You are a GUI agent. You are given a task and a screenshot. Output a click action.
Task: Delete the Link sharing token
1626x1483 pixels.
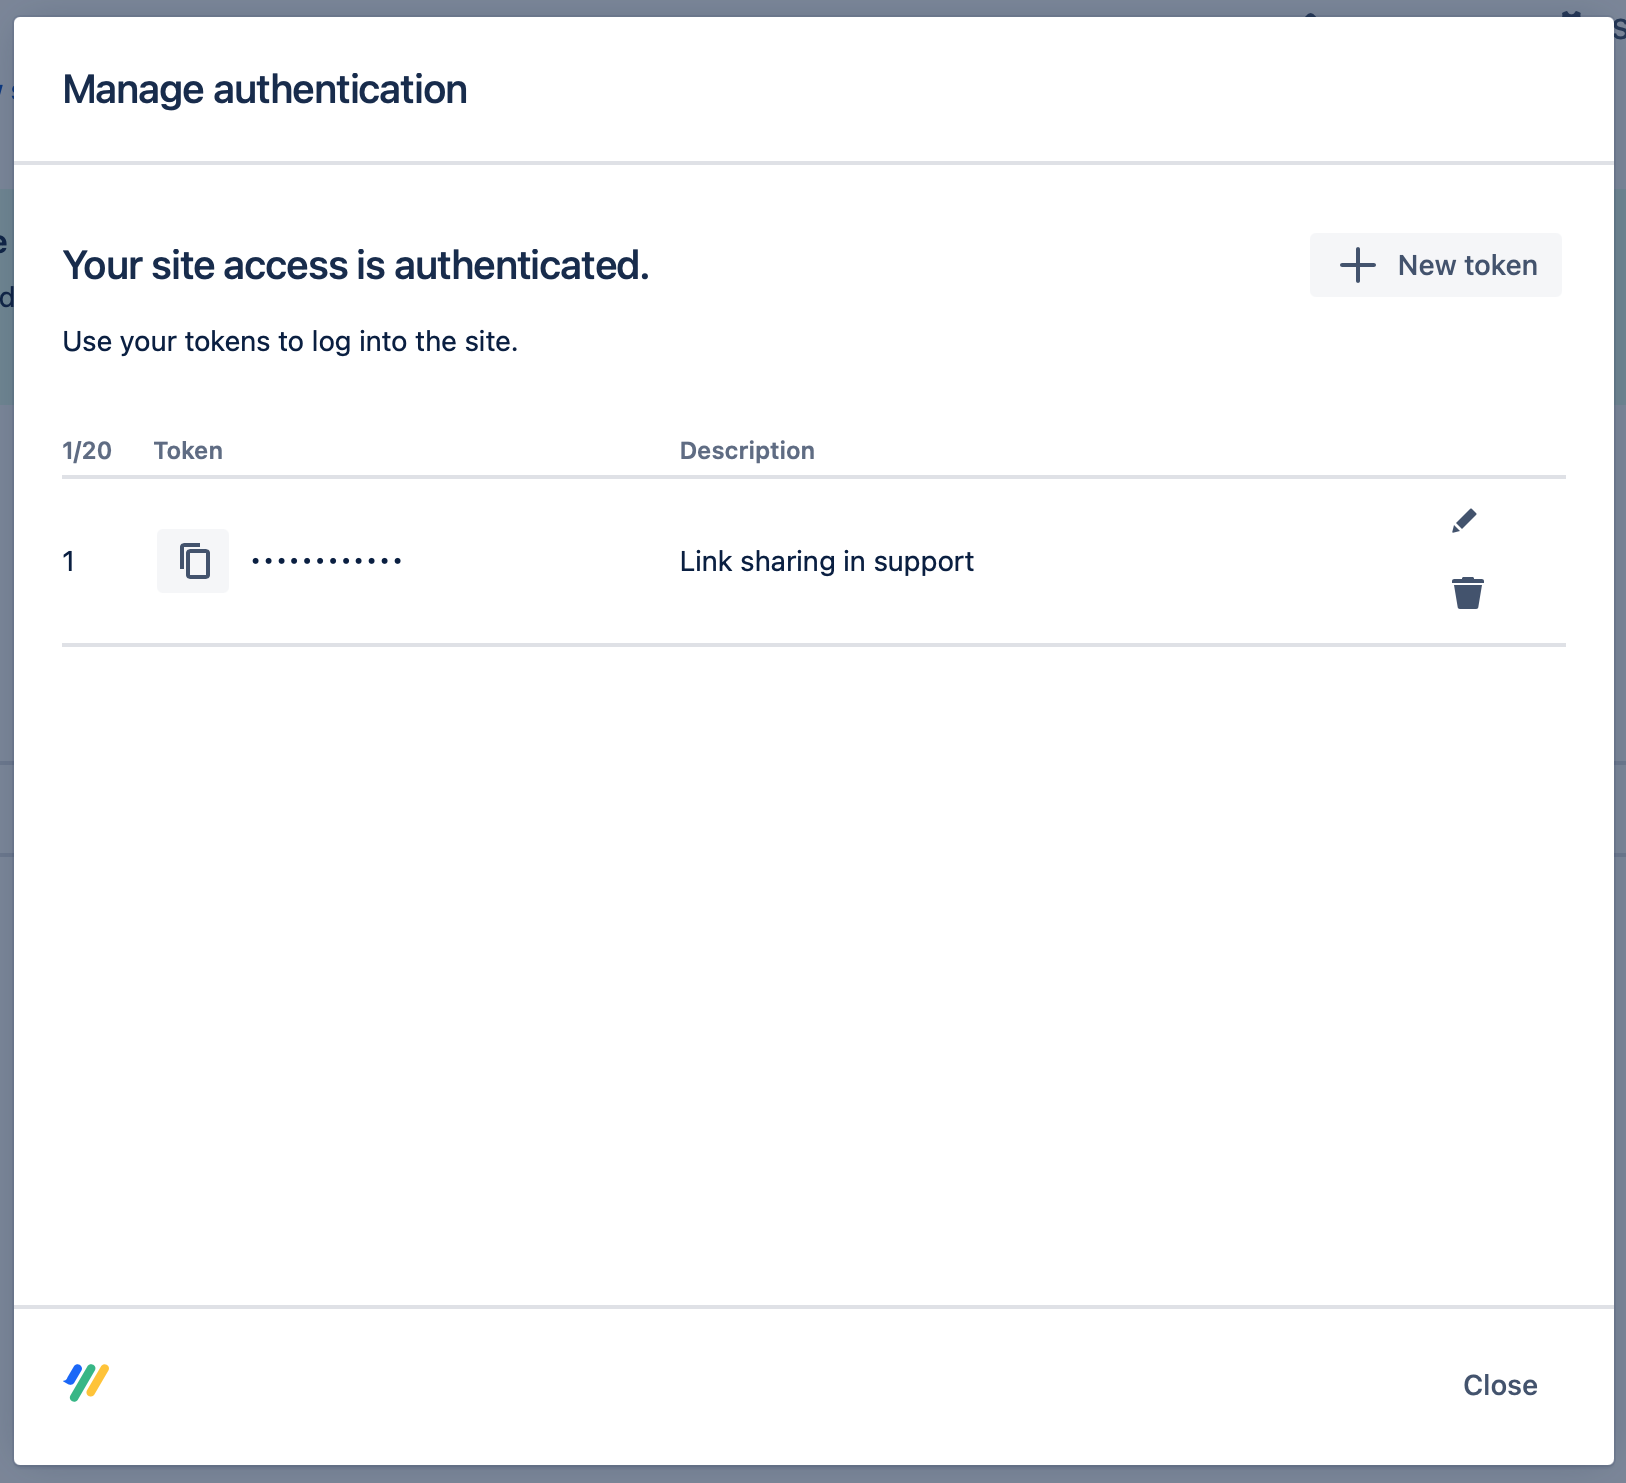(x=1466, y=592)
